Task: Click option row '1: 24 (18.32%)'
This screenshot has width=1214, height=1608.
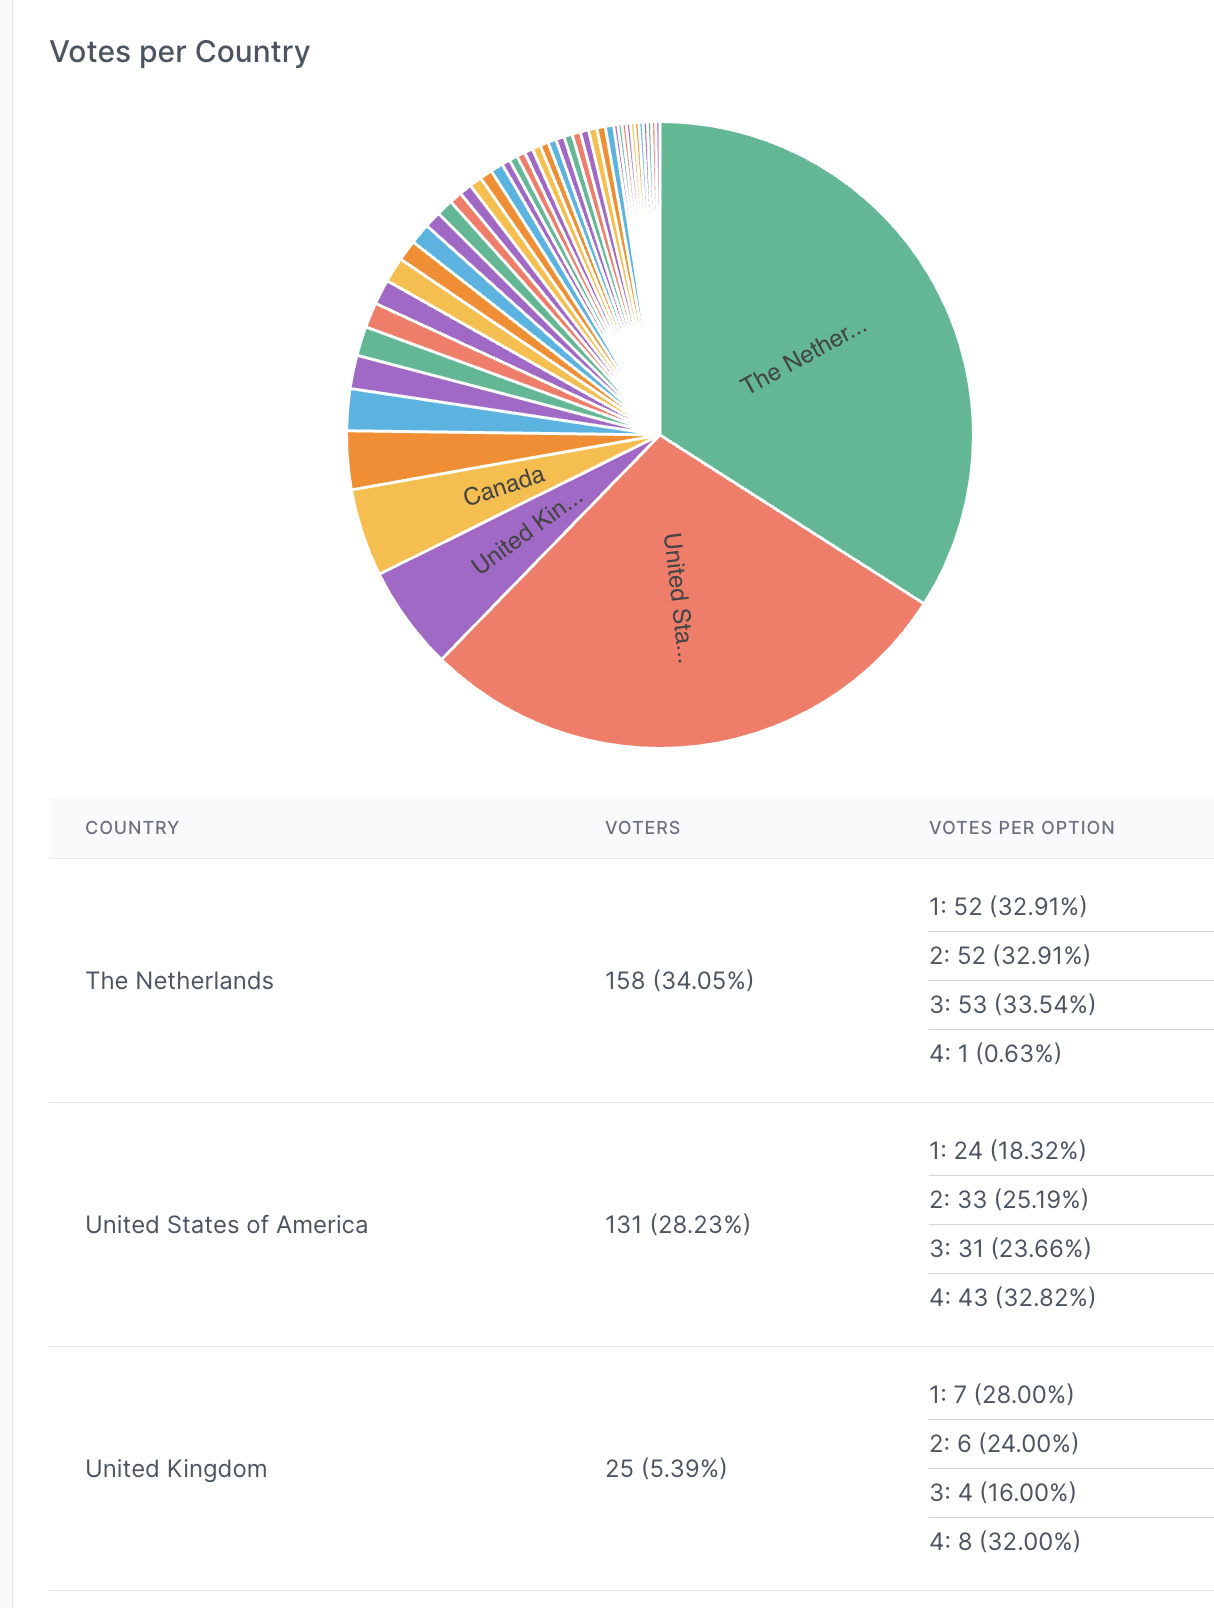Action: pyautogui.click(x=1071, y=1151)
